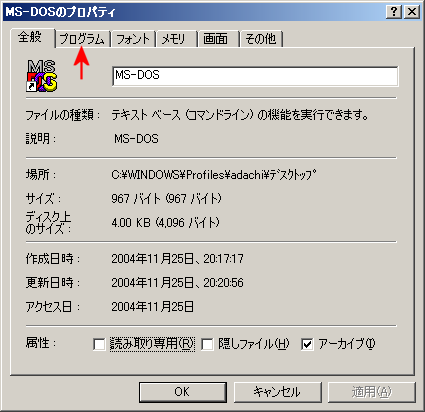The height and width of the screenshot is (412, 425).
Task: Switch to the 画面 tab
Action: 219,39
